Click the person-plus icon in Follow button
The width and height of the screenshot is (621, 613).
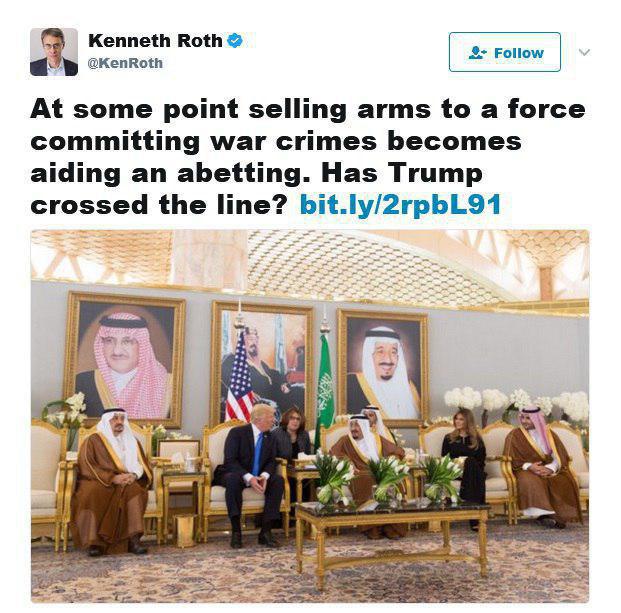pyautogui.click(x=477, y=53)
